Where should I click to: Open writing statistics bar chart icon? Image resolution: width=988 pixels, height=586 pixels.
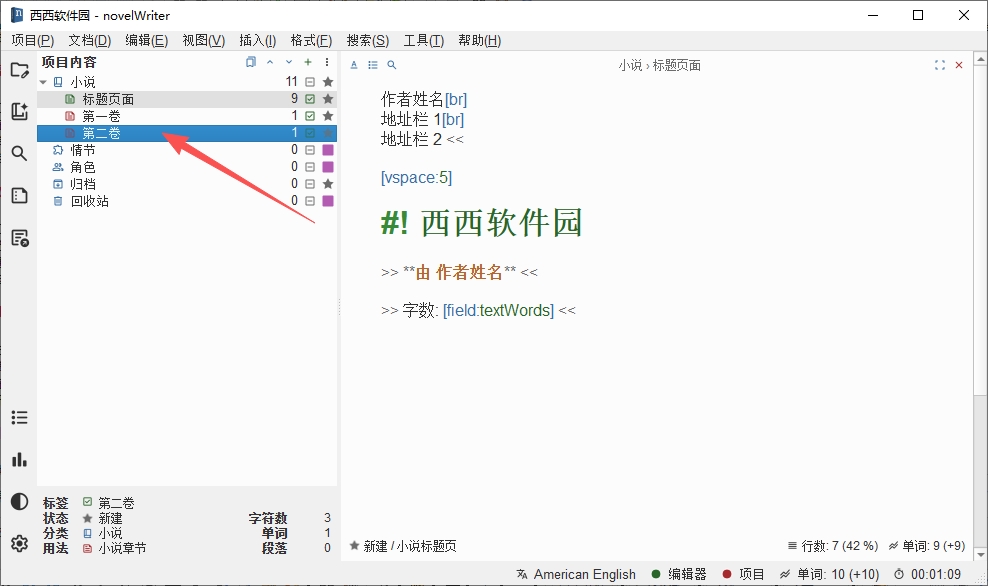pos(20,459)
